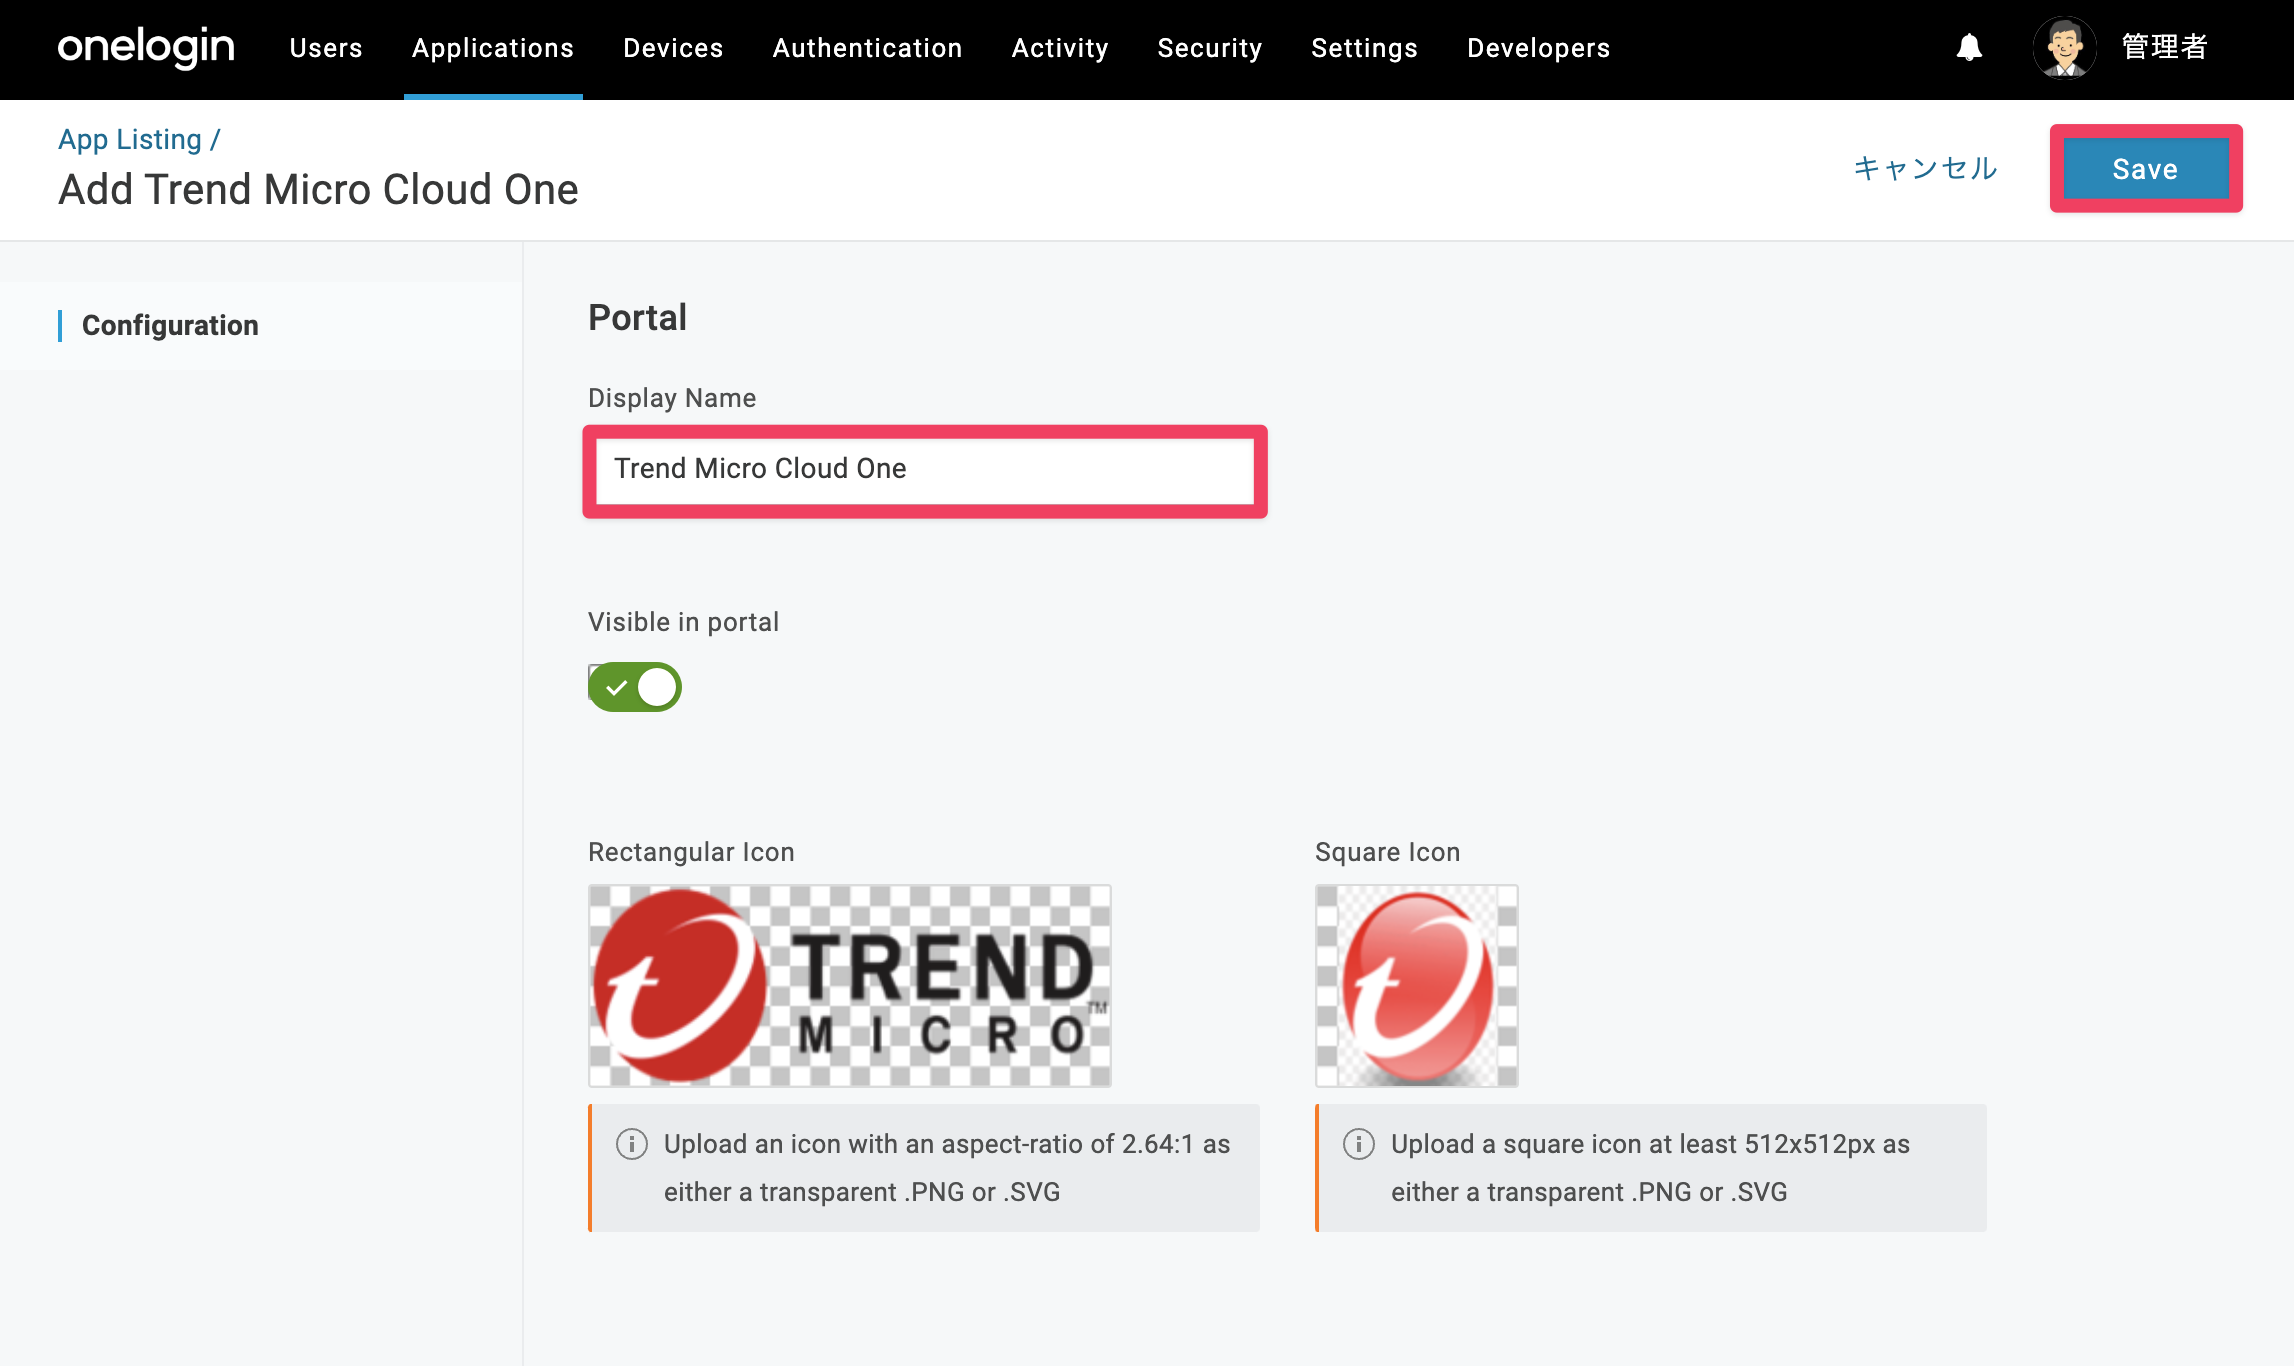Click the square icon info symbol
Screen dimensions: 2294x1366
(x=1359, y=1144)
